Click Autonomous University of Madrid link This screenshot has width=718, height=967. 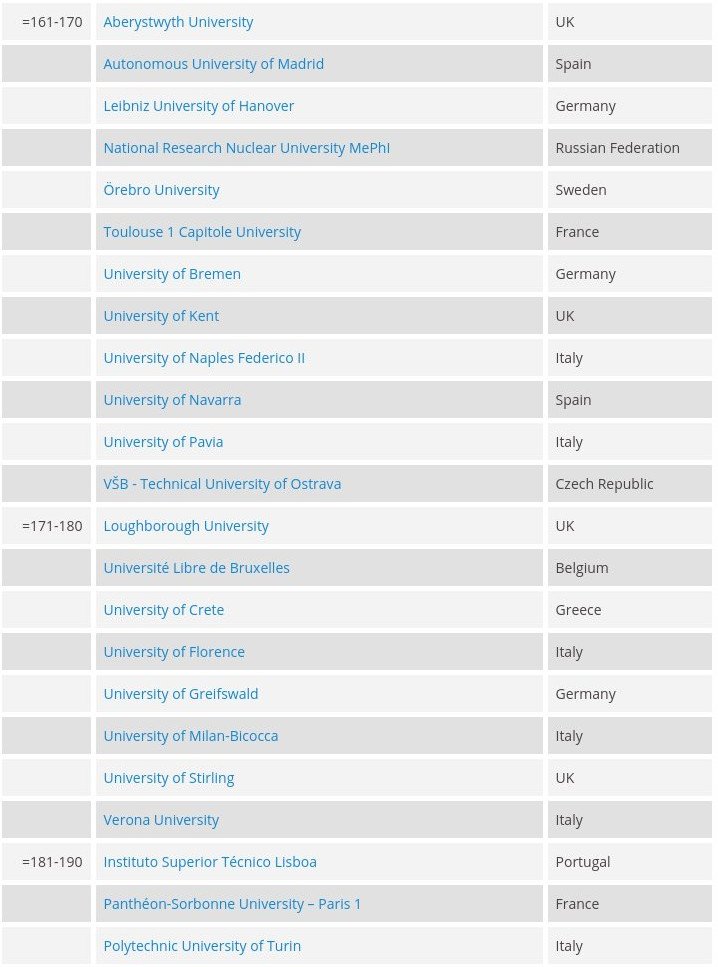[213, 64]
